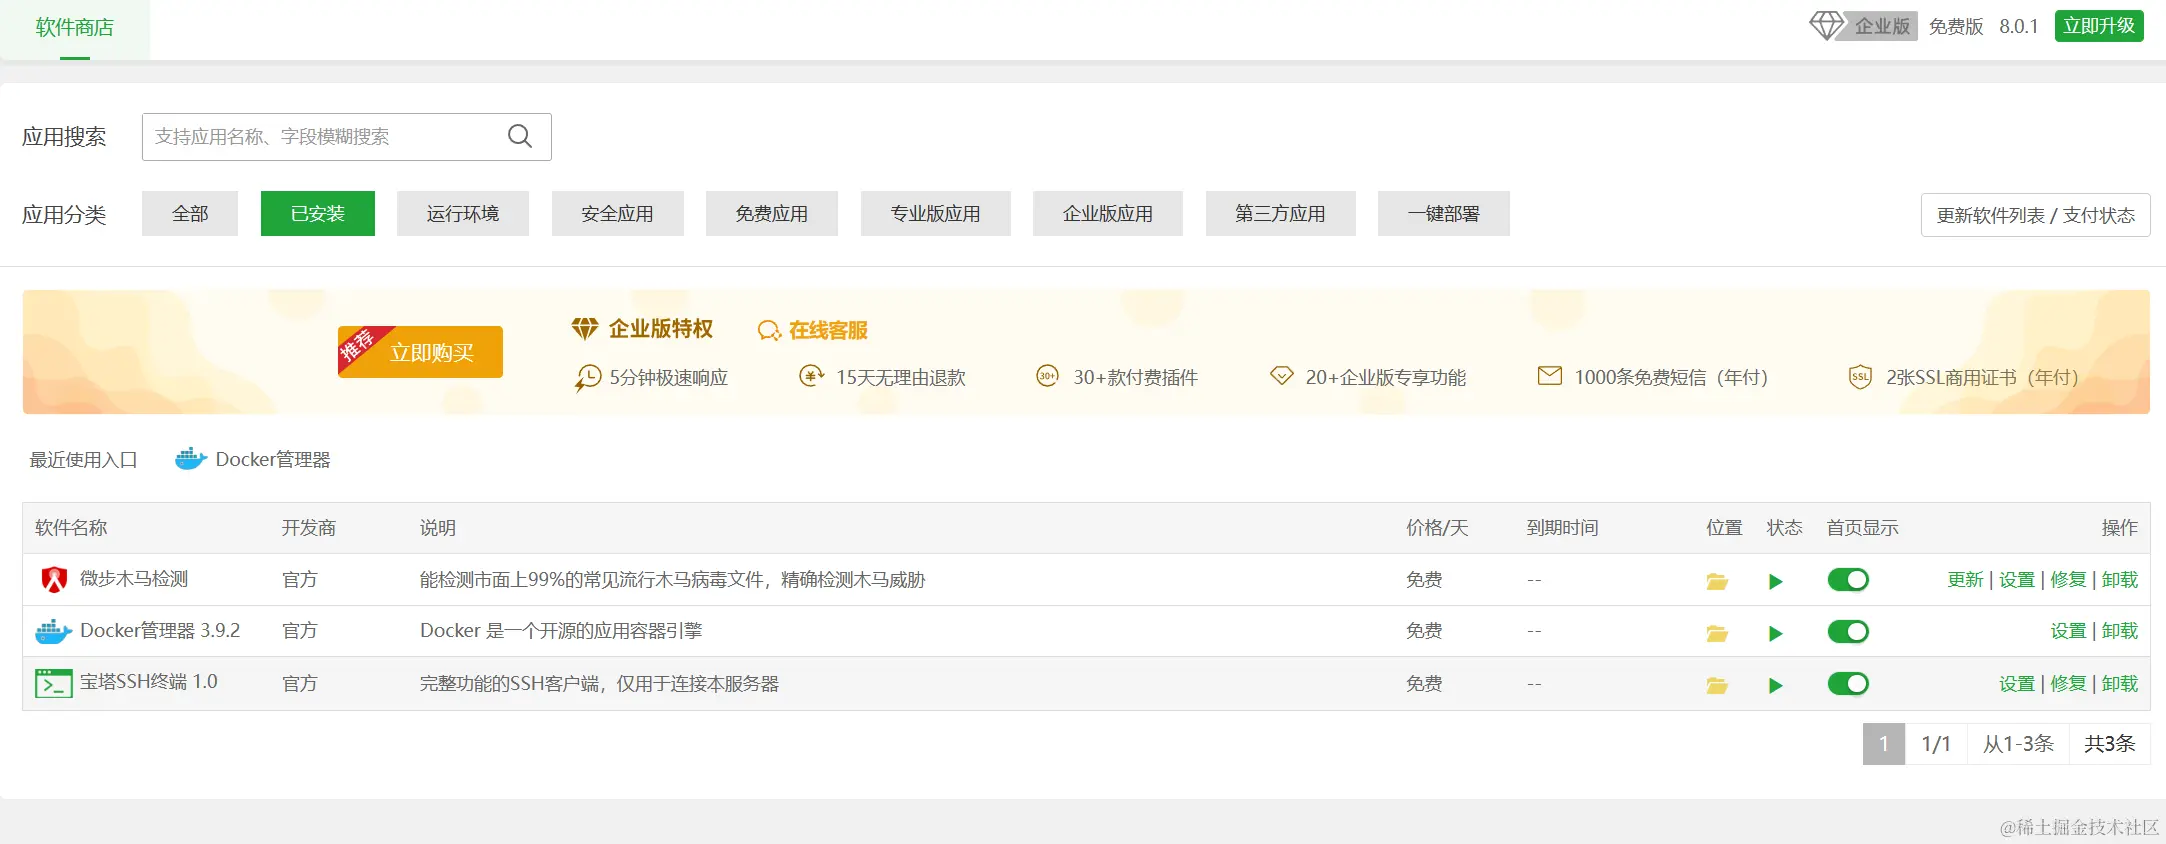Click the 共3条 total count text
2166x844 pixels.
(2110, 744)
